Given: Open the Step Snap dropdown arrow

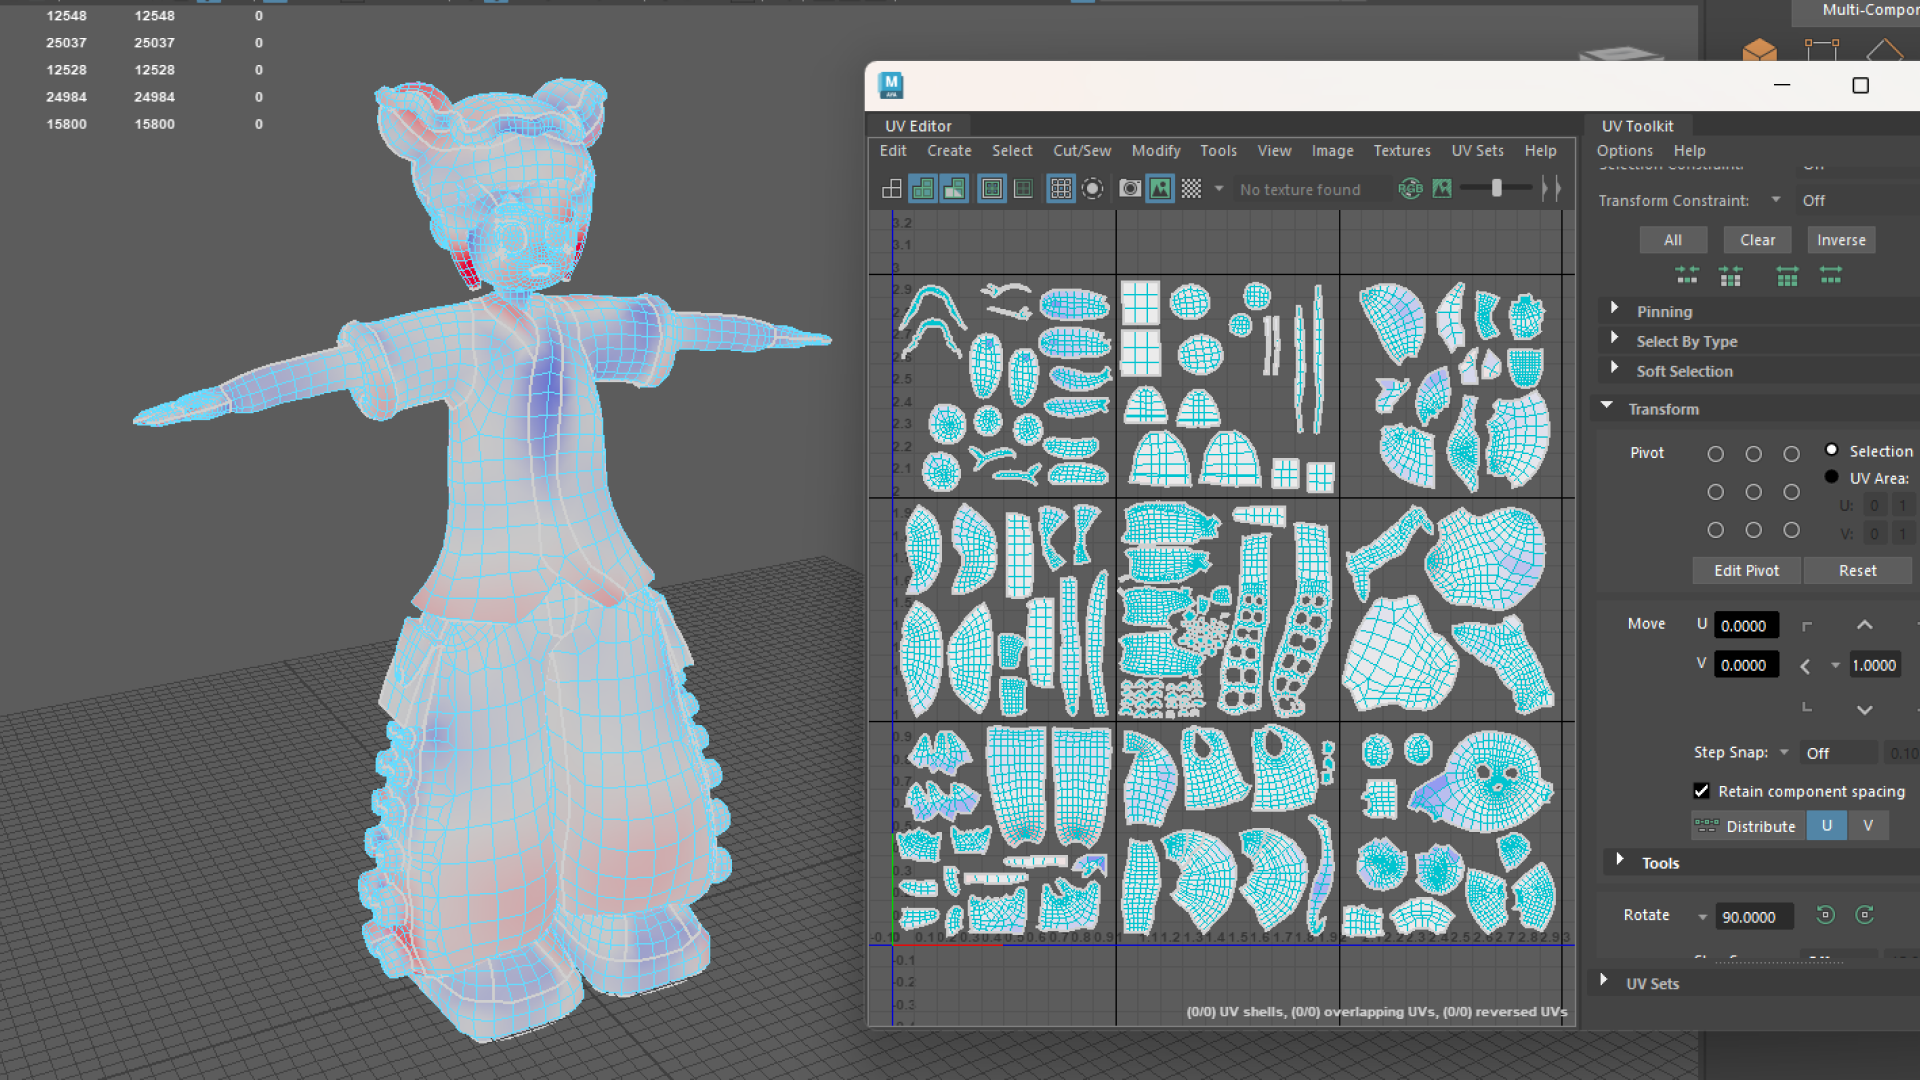Looking at the screenshot, I should pyautogui.click(x=1784, y=752).
